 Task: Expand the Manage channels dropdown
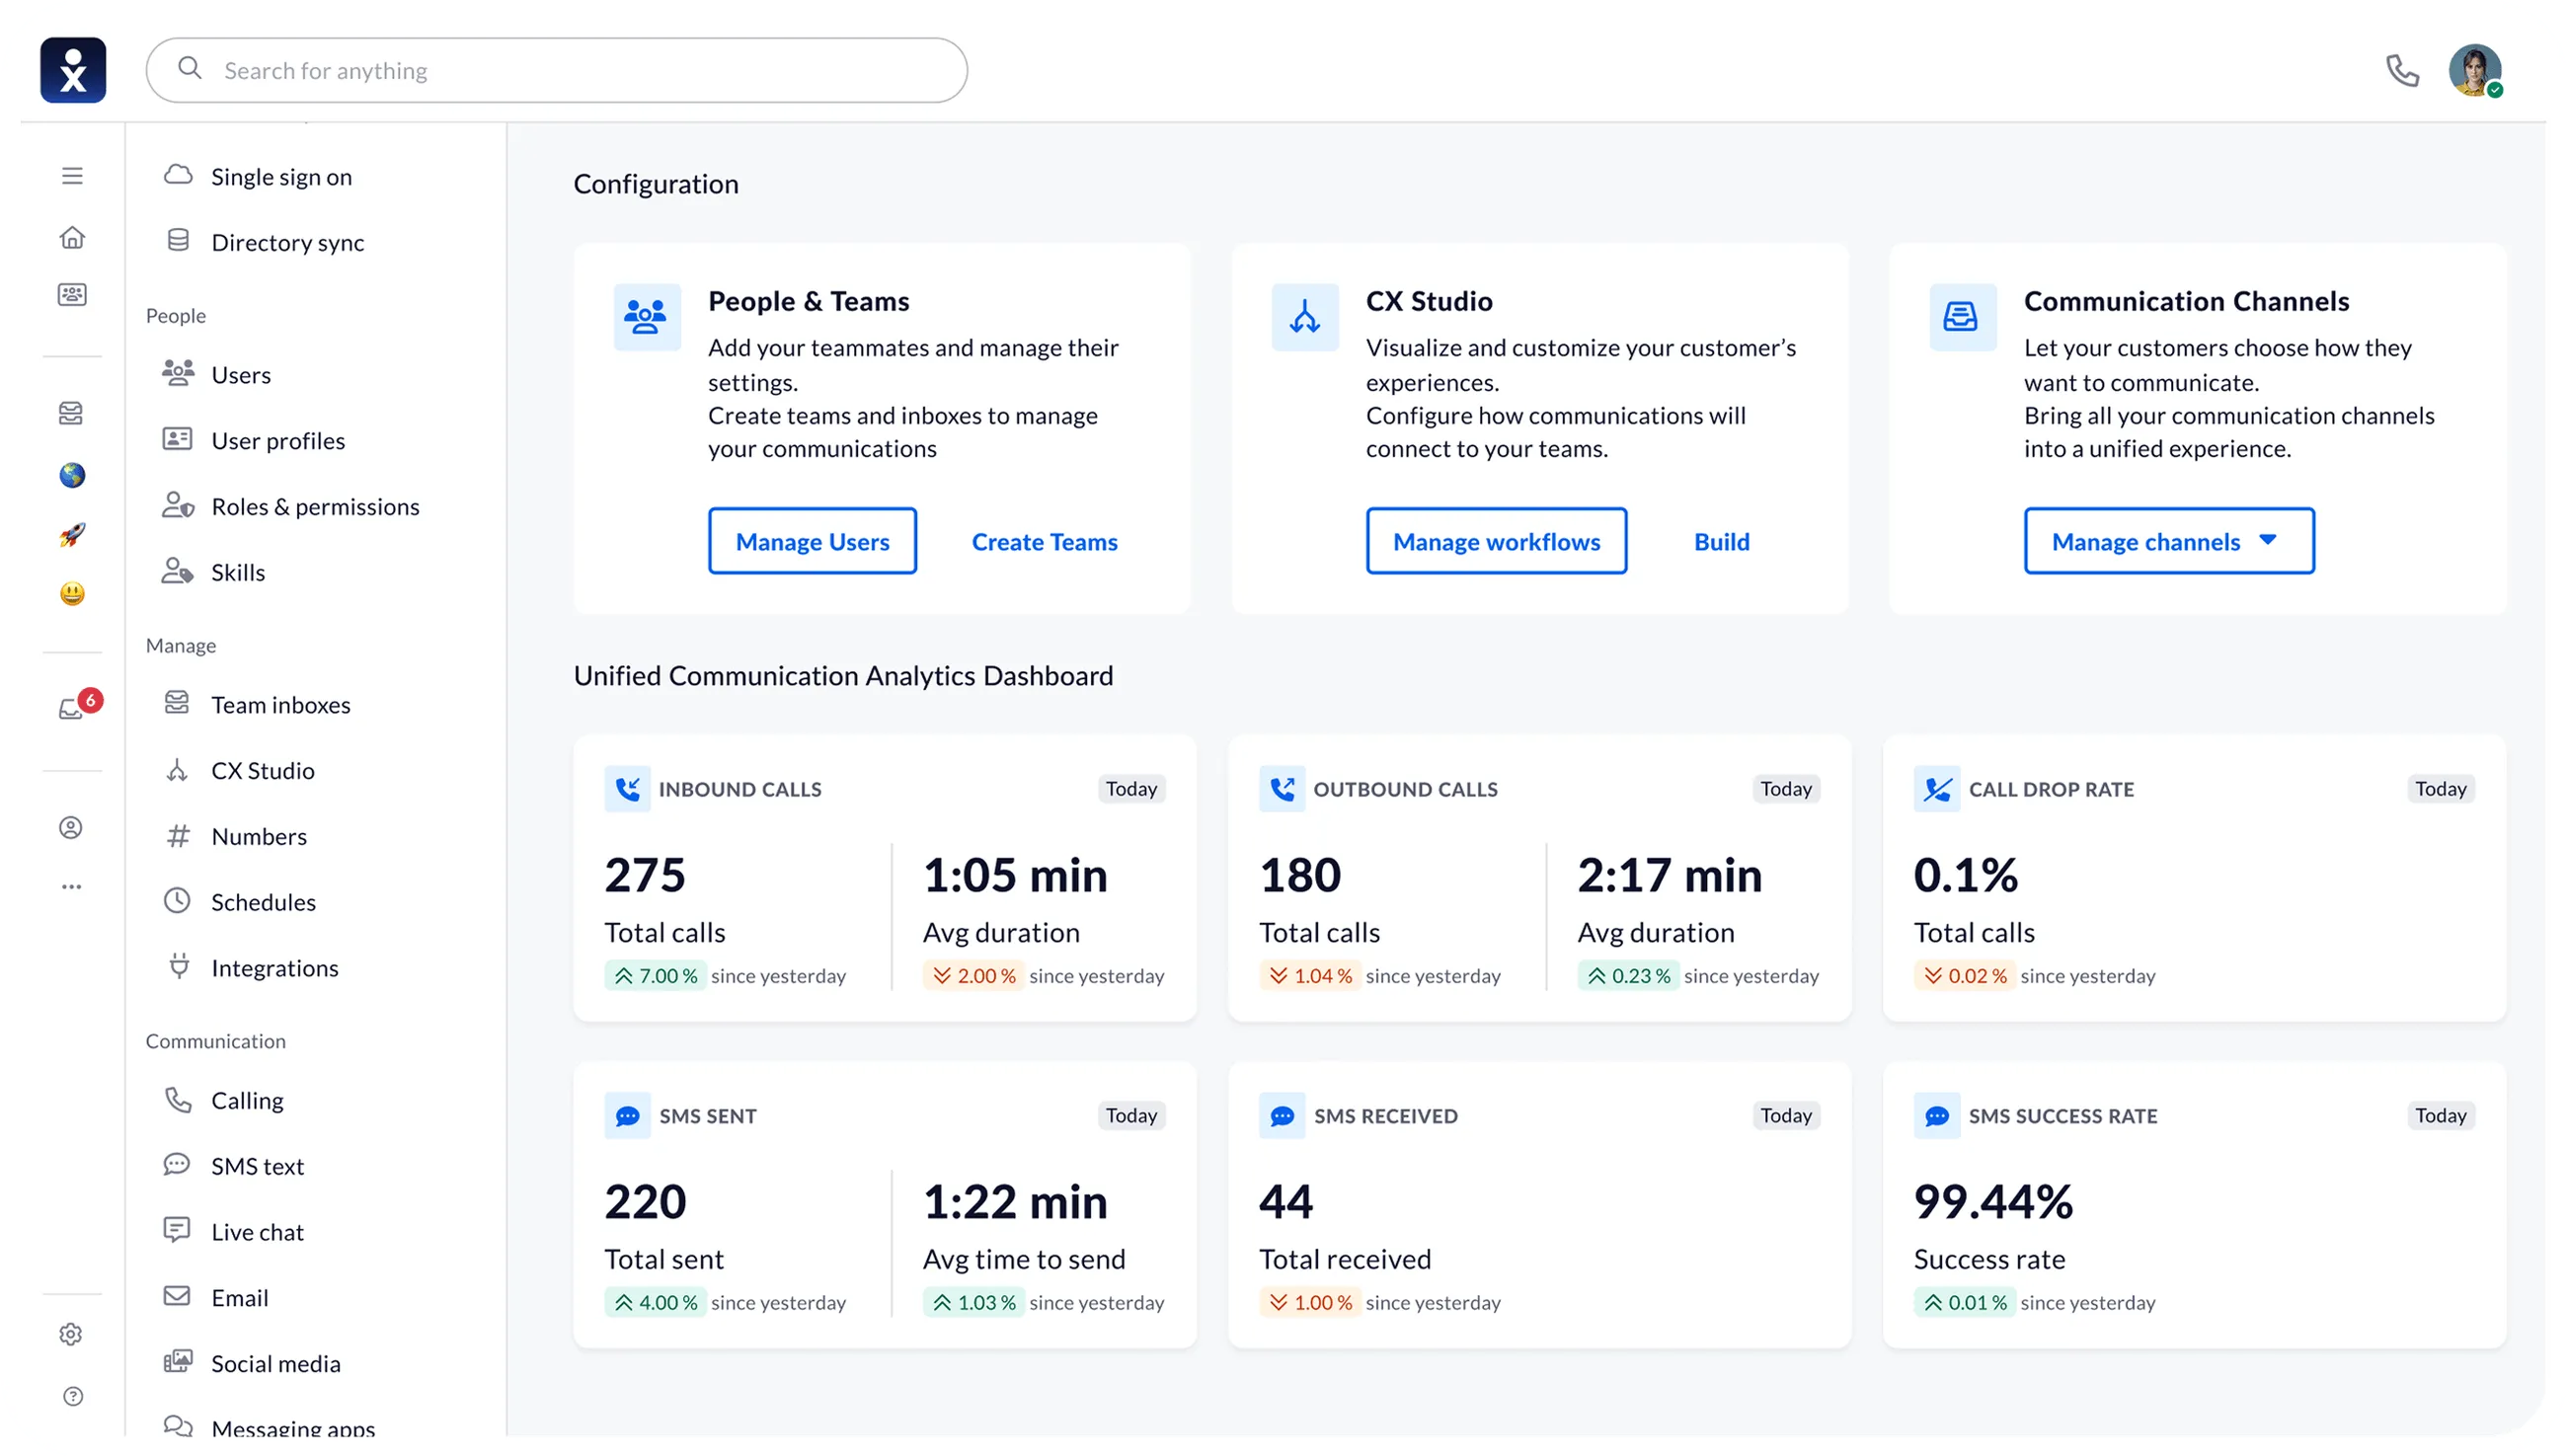(2169, 541)
